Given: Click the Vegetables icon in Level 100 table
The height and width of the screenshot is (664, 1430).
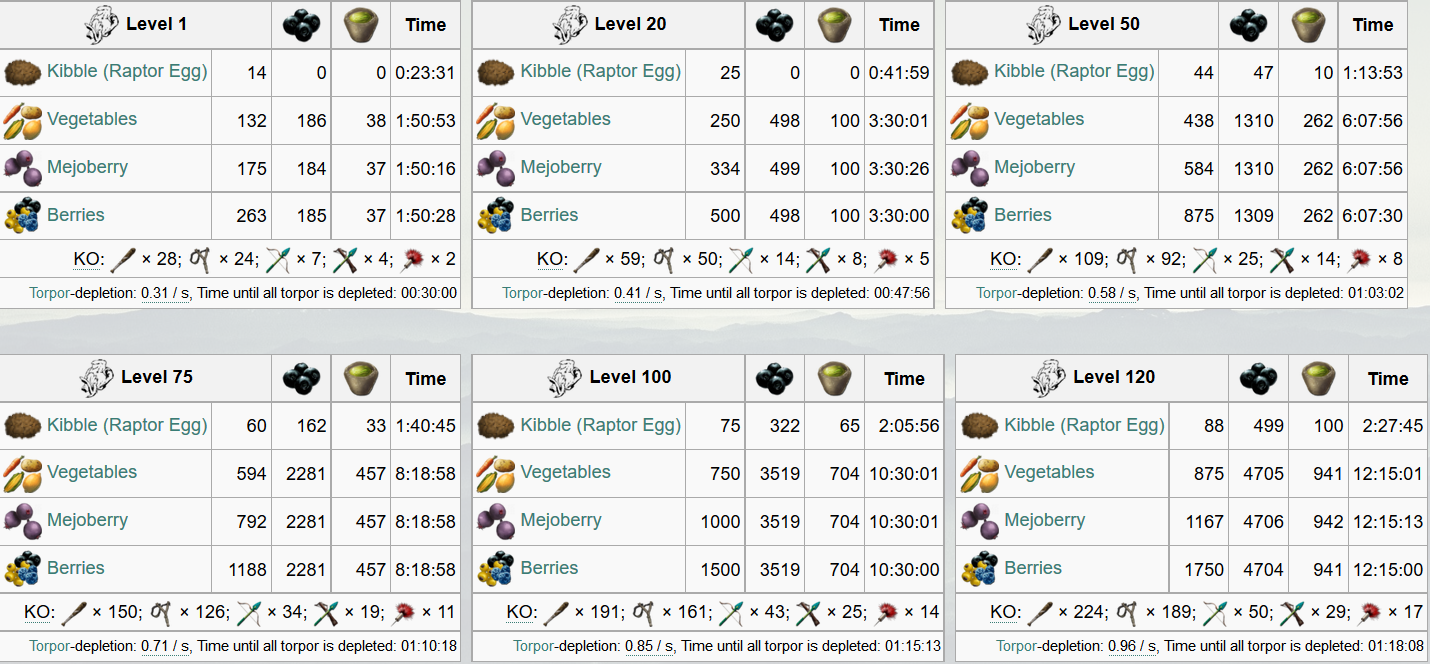Looking at the screenshot, I should 496,473.
